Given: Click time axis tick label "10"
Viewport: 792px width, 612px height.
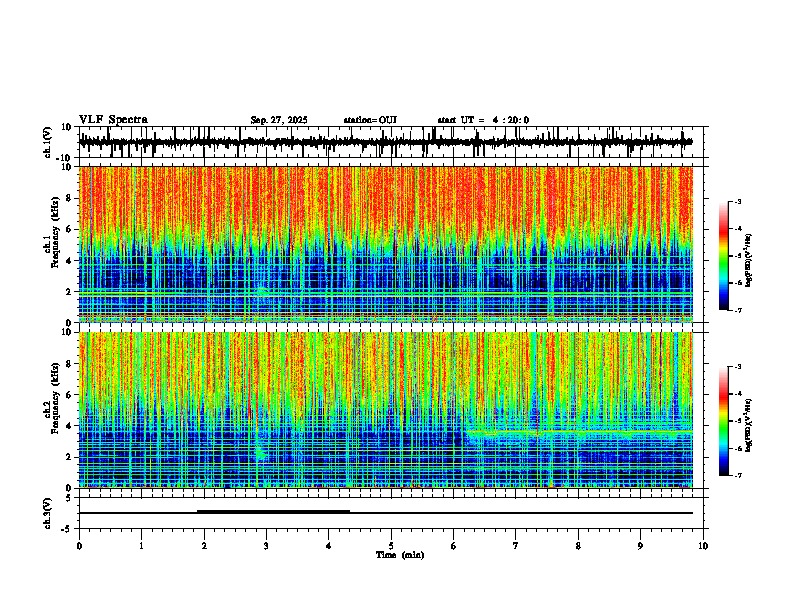Looking at the screenshot, I should point(703,546).
